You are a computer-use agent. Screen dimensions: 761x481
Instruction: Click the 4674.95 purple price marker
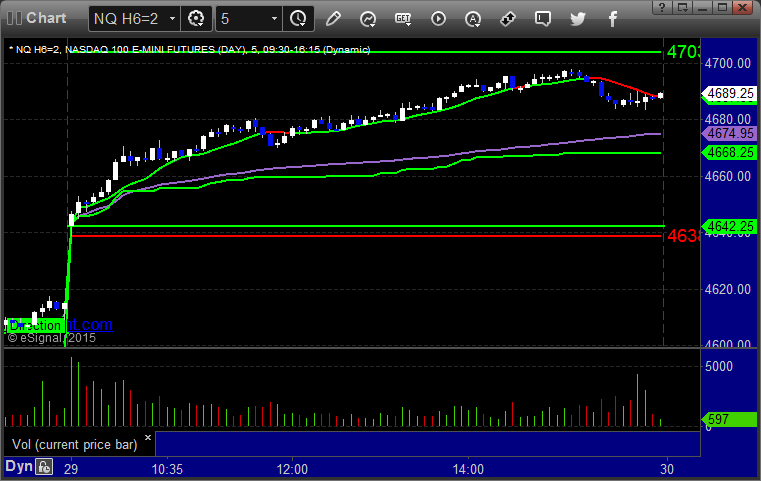point(730,133)
